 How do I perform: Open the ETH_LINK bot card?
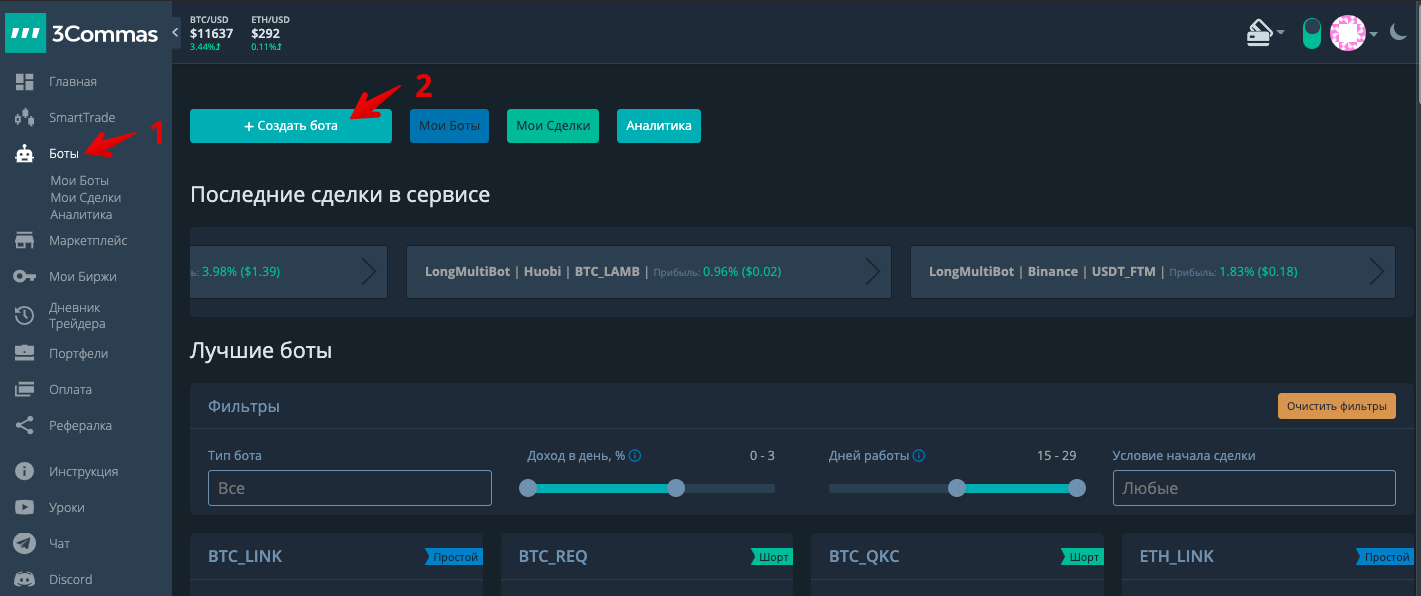(1268, 564)
